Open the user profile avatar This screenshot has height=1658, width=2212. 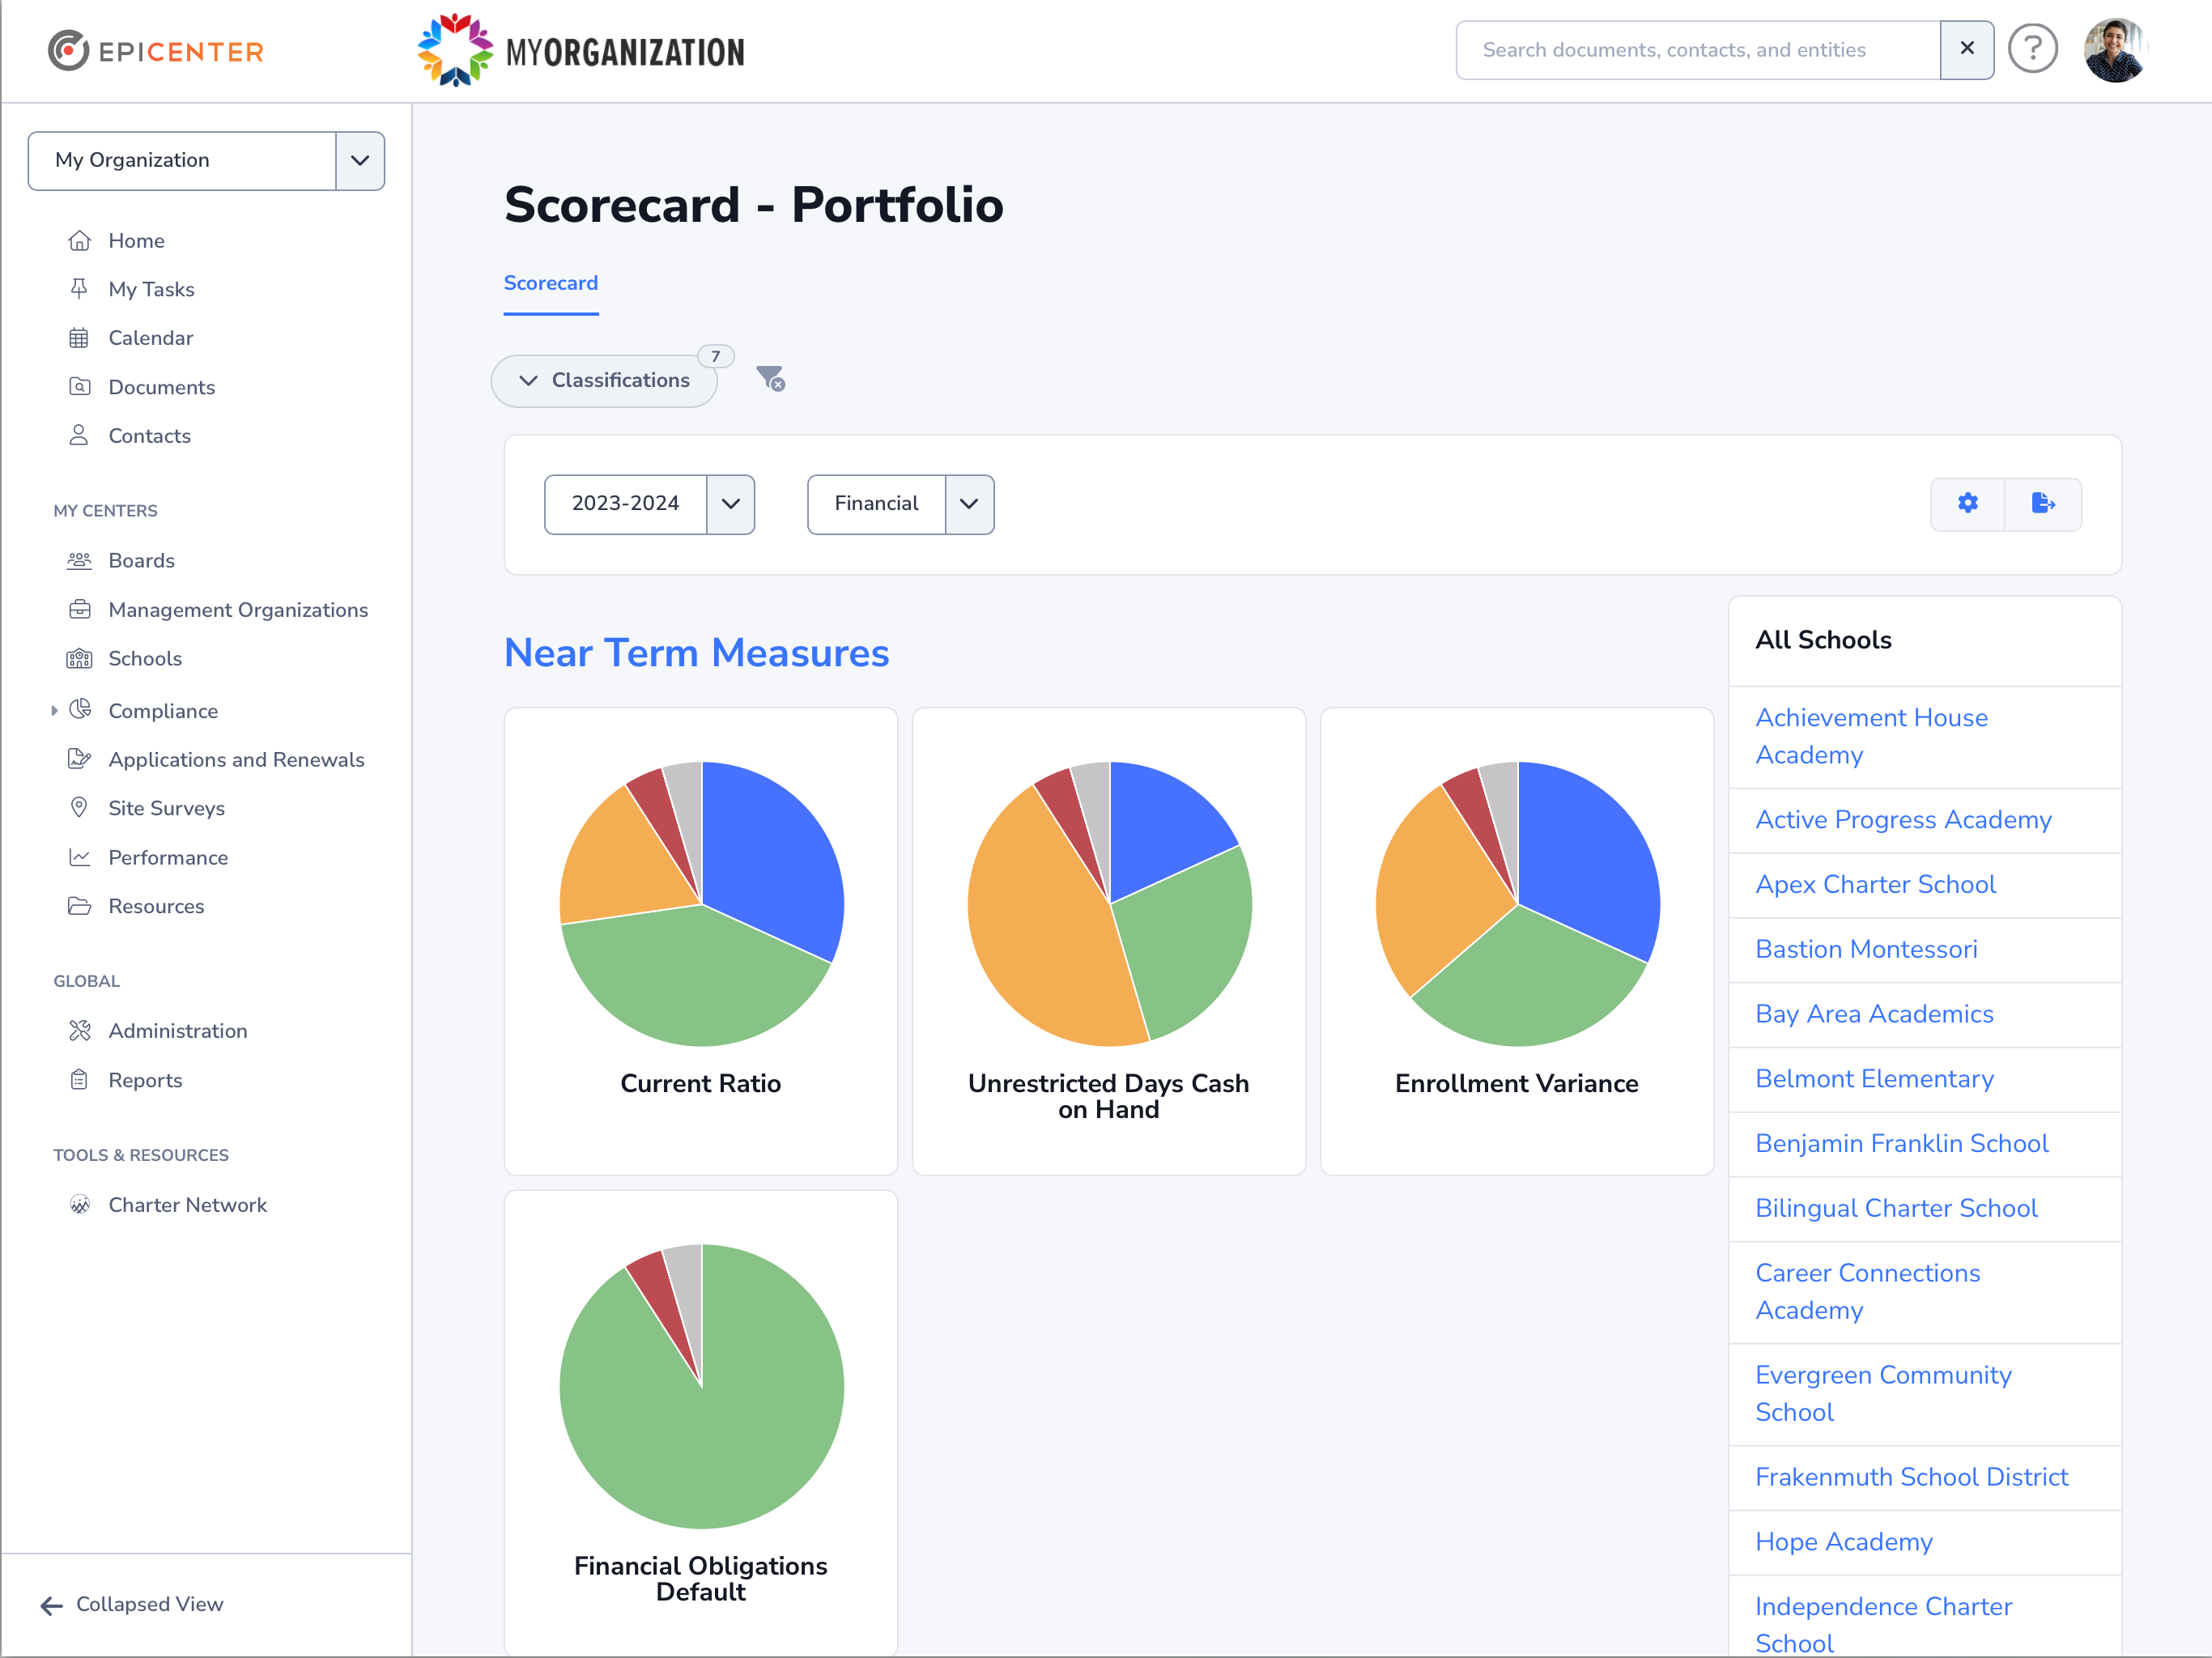click(2114, 49)
